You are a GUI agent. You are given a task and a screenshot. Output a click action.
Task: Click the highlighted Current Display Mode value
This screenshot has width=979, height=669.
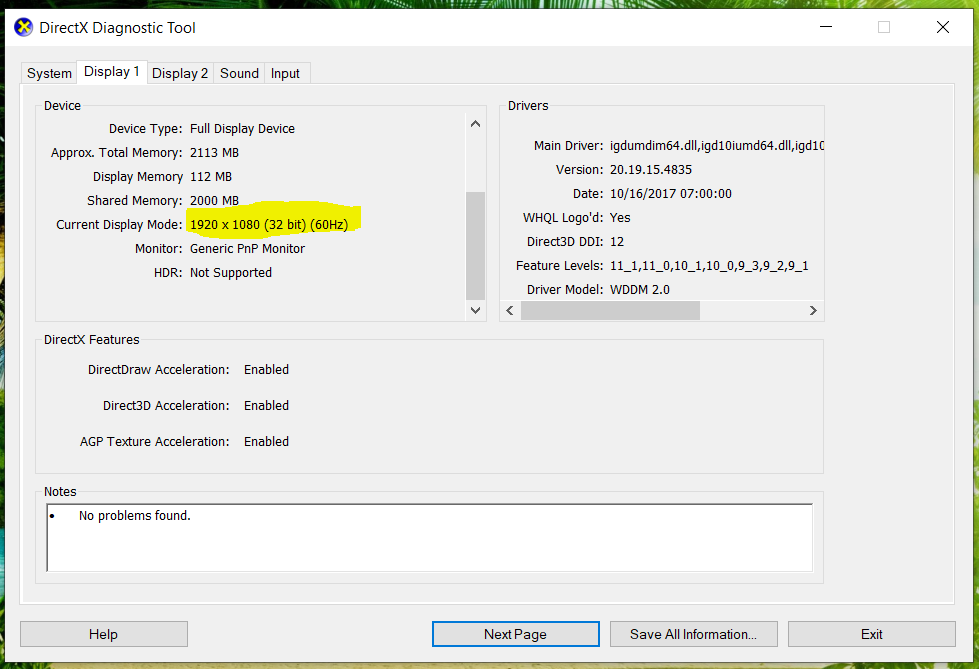tap(269, 225)
